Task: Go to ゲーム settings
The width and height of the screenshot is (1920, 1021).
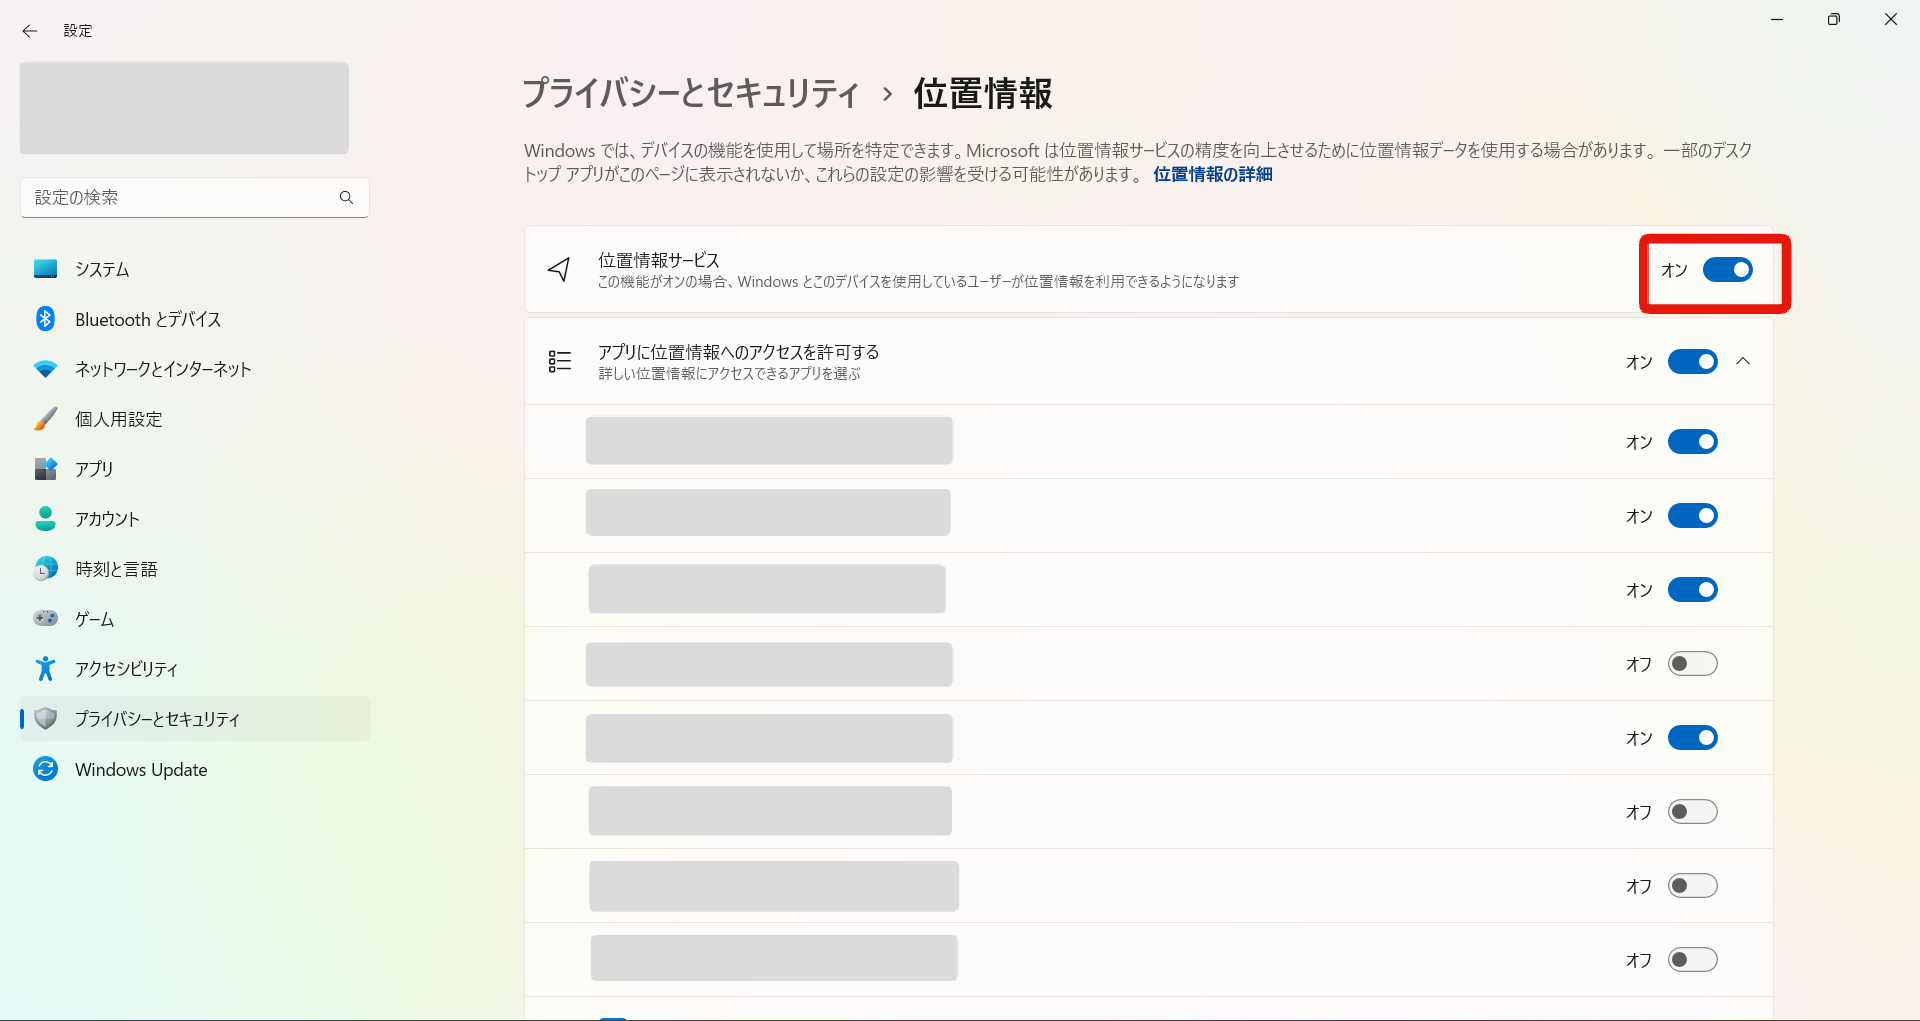Action: click(94, 619)
